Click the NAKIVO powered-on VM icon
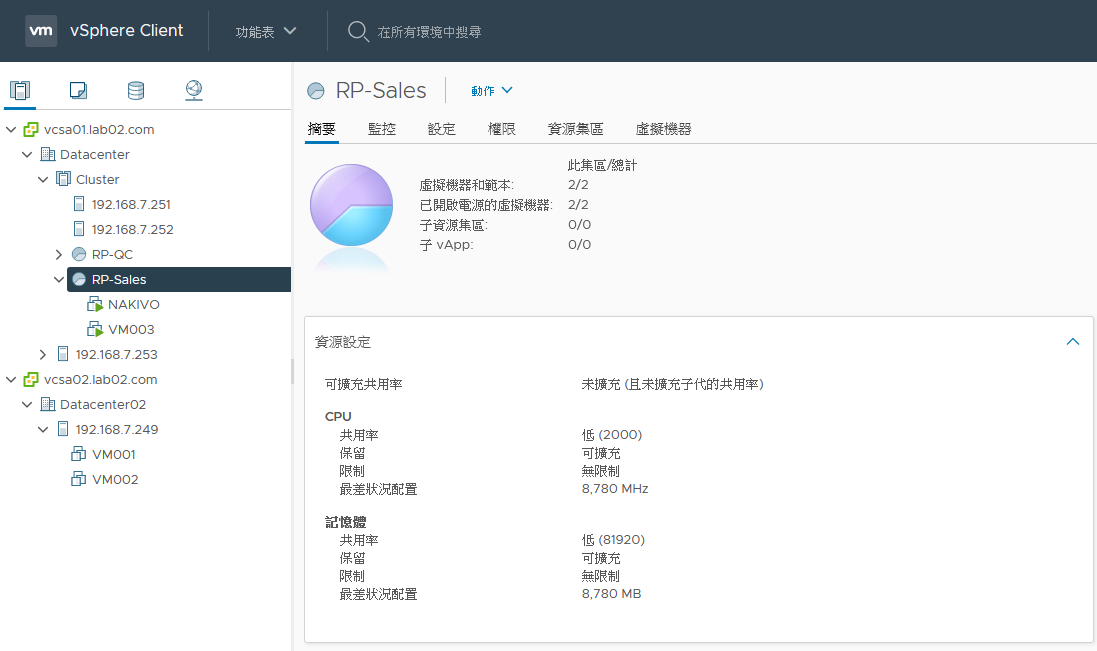Screen dimensions: 1097x651 [95, 304]
